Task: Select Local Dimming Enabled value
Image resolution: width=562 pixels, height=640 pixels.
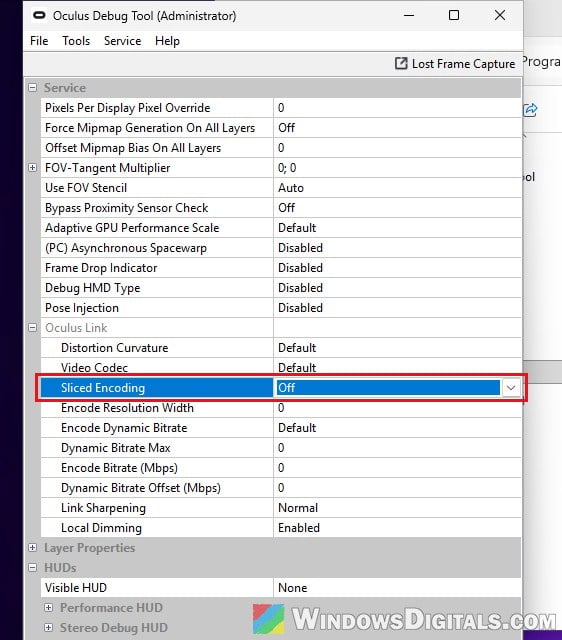Action: click(x=397, y=528)
